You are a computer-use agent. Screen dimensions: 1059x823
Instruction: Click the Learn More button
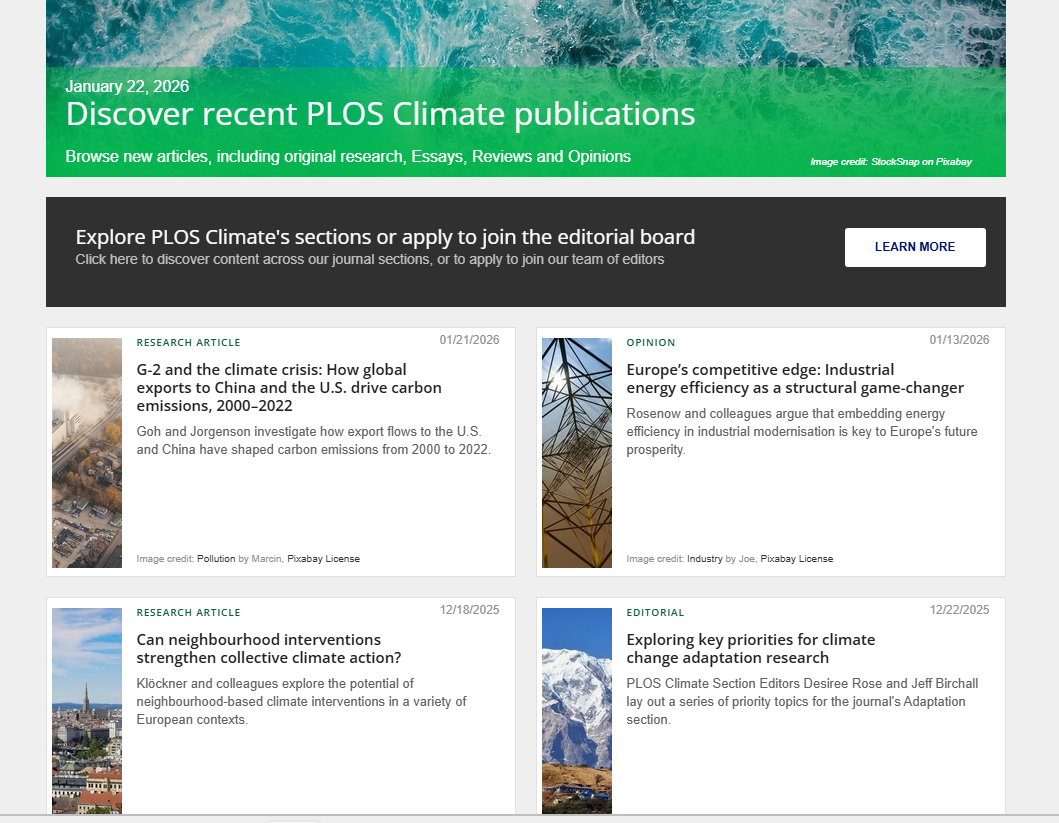[x=914, y=247]
